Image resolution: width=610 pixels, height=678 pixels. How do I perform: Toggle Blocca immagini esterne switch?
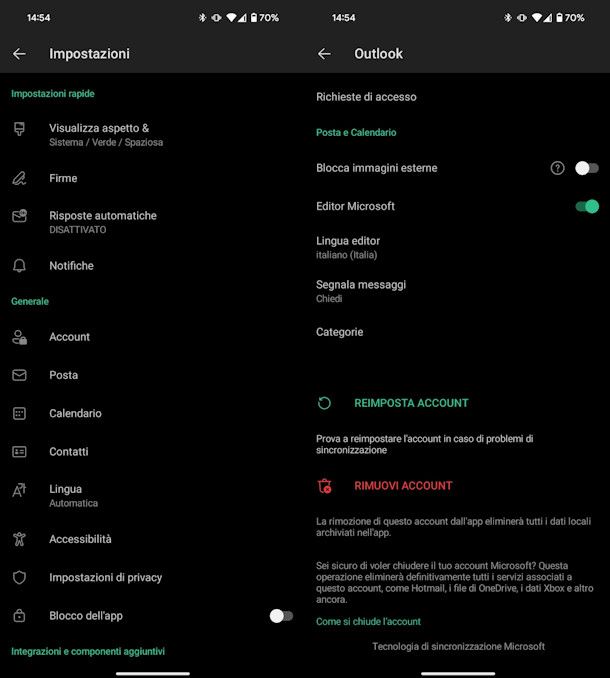tap(587, 168)
